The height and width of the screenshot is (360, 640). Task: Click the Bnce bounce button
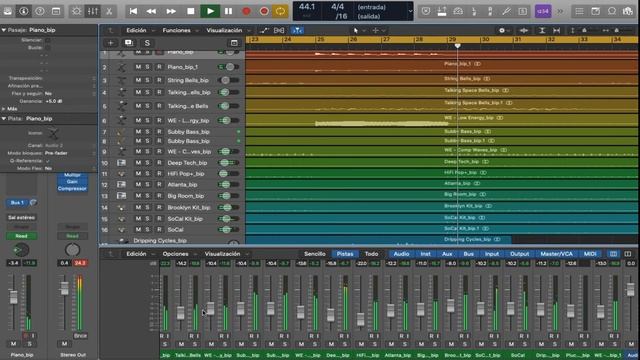80,336
